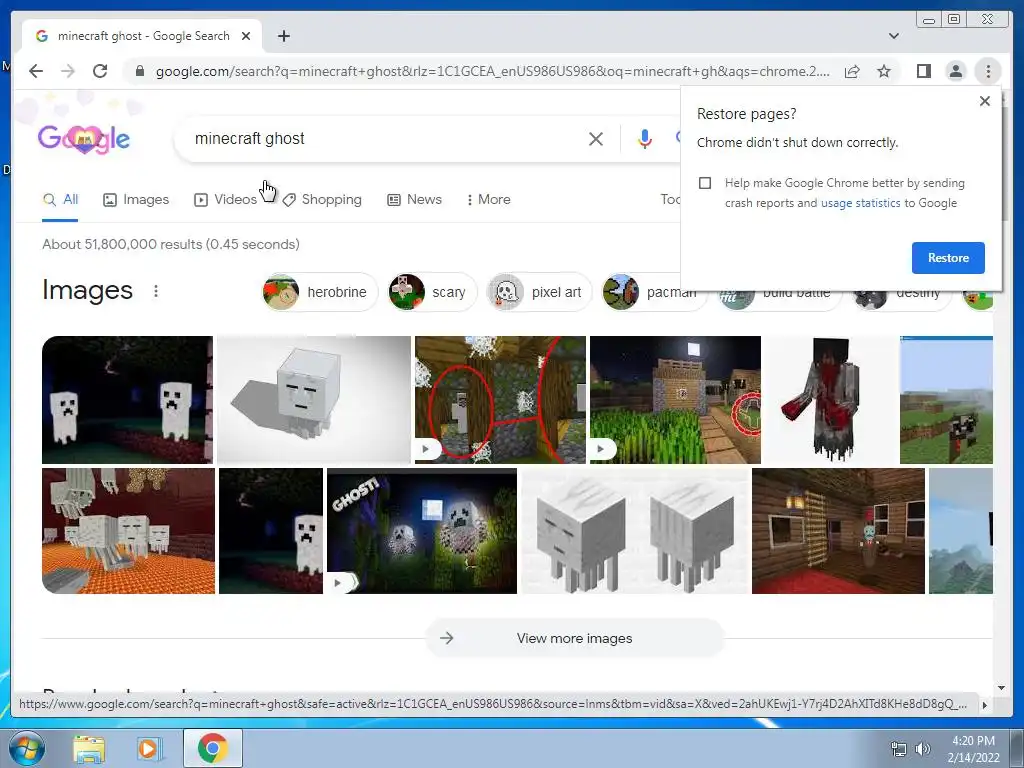
Task: Click the forward navigation arrow
Action: point(68,71)
